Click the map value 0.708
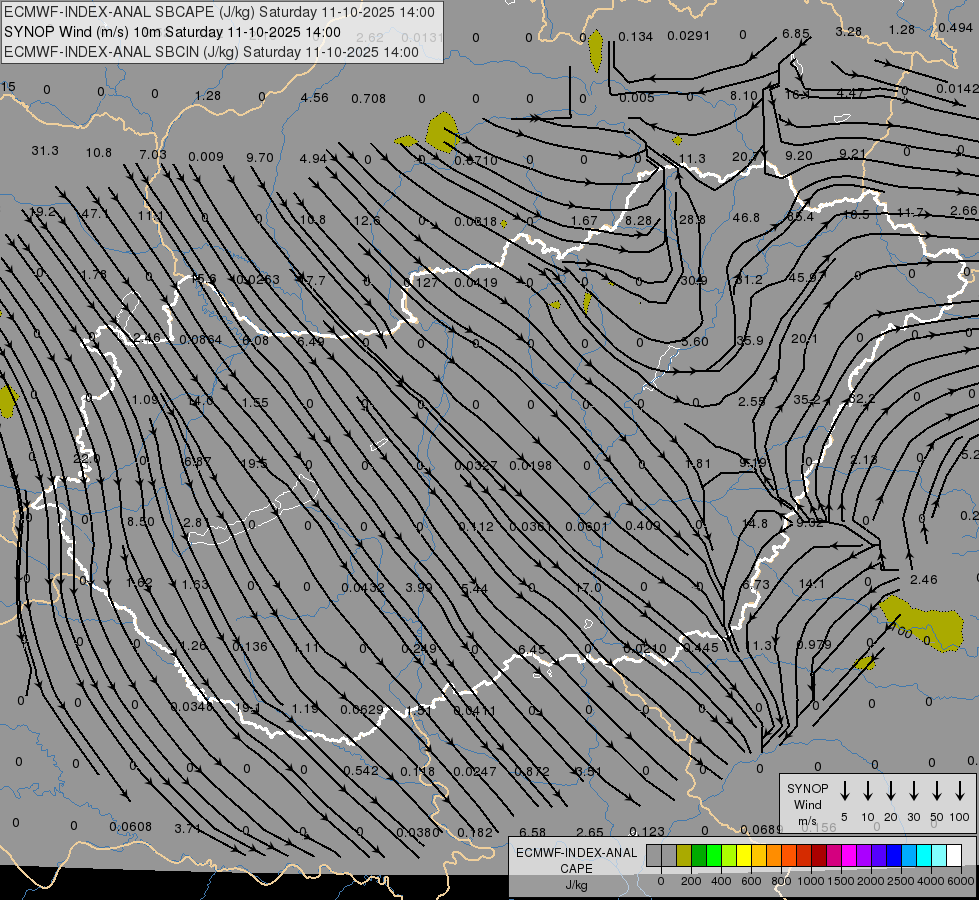The height and width of the screenshot is (900, 979). point(368,98)
